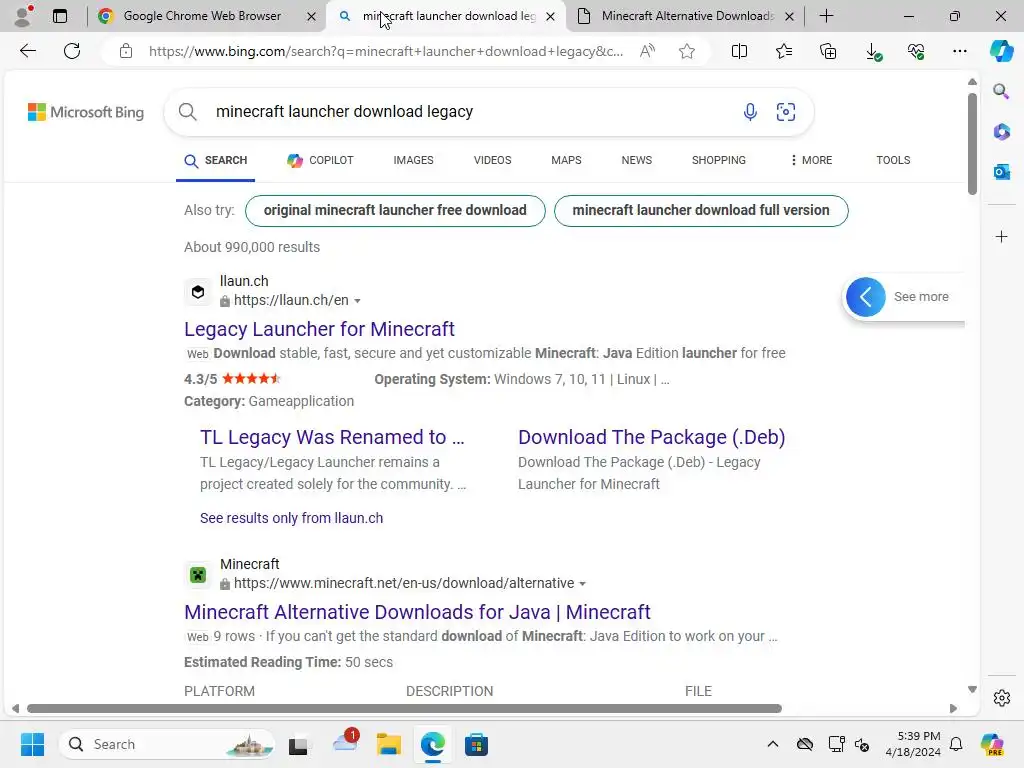Search using image visual search icon
The image size is (1024, 768).
pos(786,112)
